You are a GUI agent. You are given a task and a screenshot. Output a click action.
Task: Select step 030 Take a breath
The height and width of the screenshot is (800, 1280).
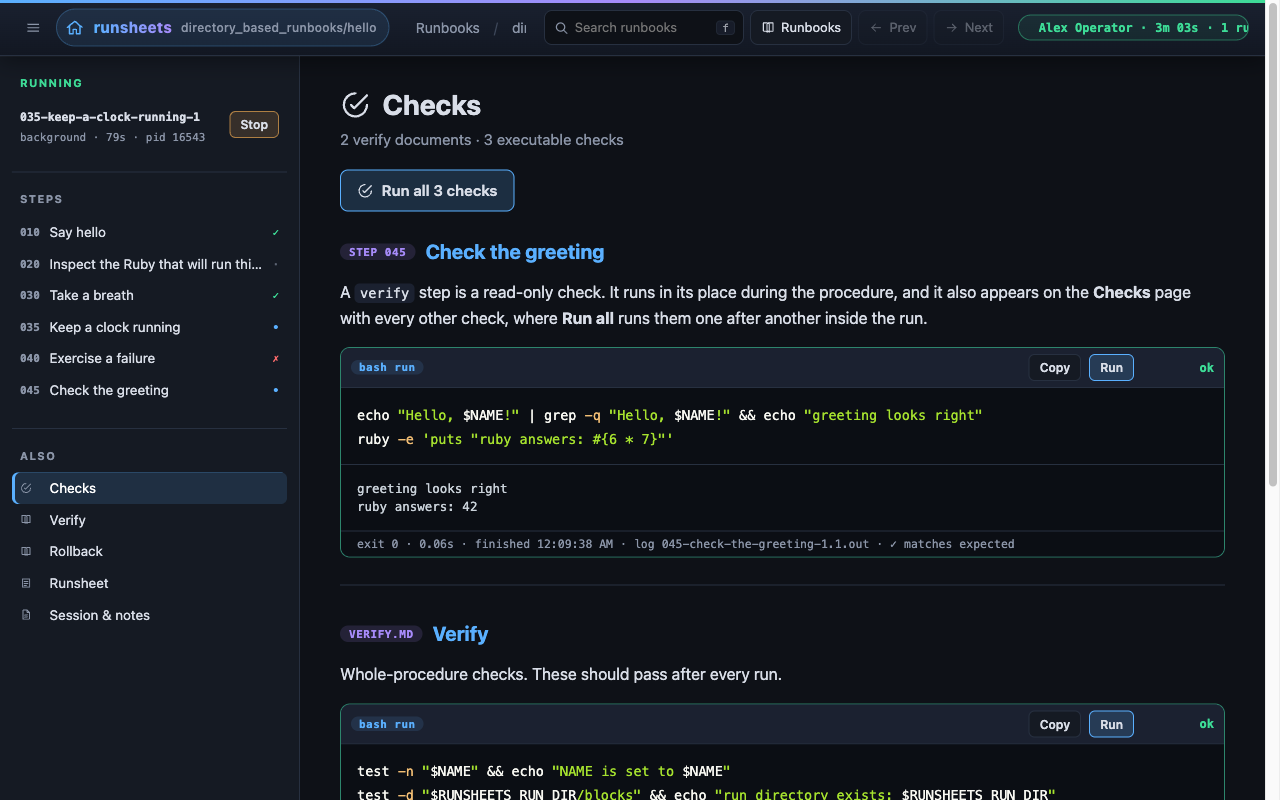click(150, 295)
